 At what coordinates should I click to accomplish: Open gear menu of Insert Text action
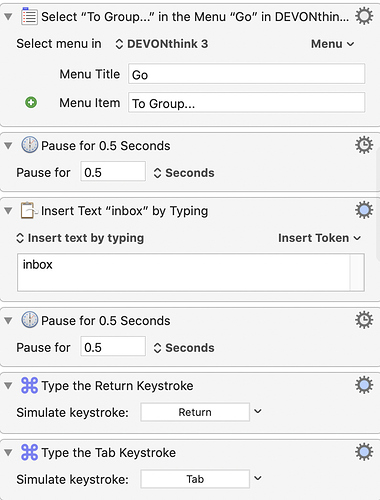pyautogui.click(x=364, y=210)
